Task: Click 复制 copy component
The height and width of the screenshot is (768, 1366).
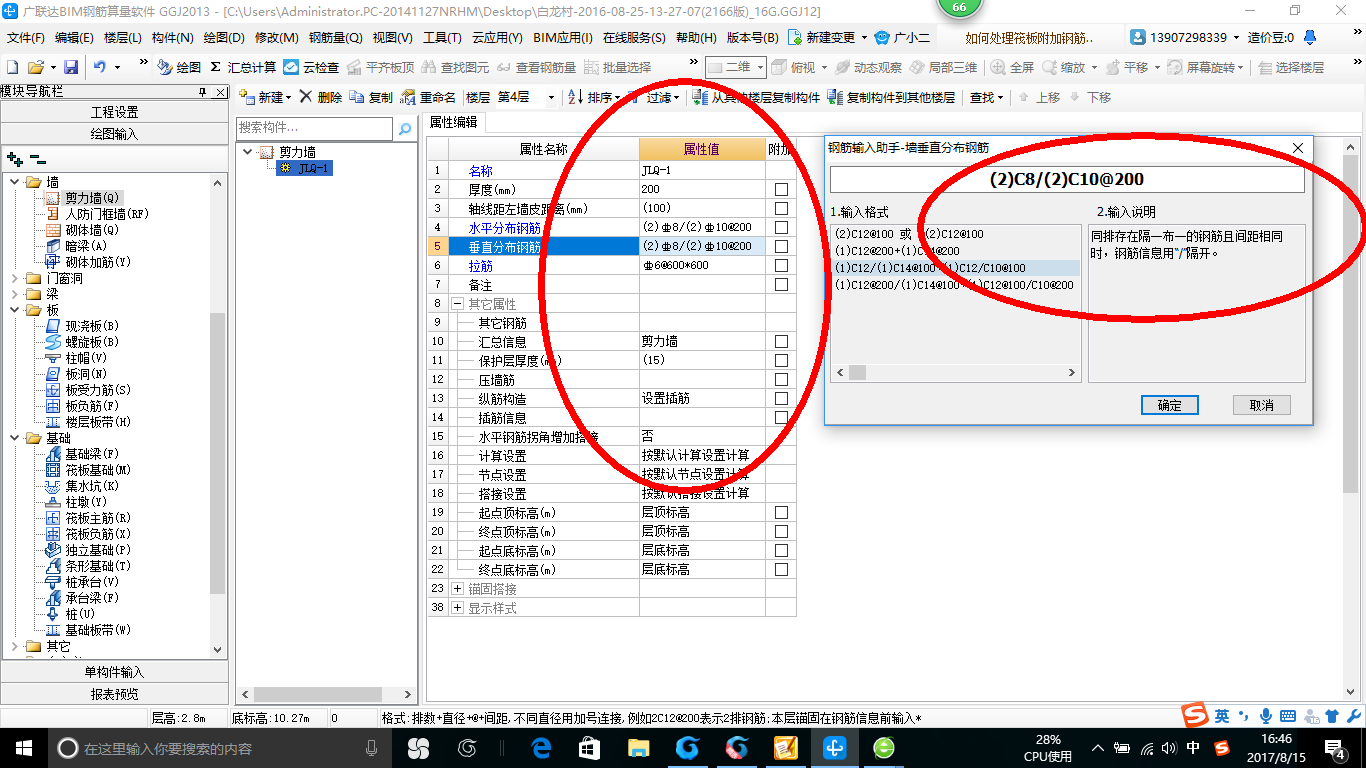Action: pos(372,98)
